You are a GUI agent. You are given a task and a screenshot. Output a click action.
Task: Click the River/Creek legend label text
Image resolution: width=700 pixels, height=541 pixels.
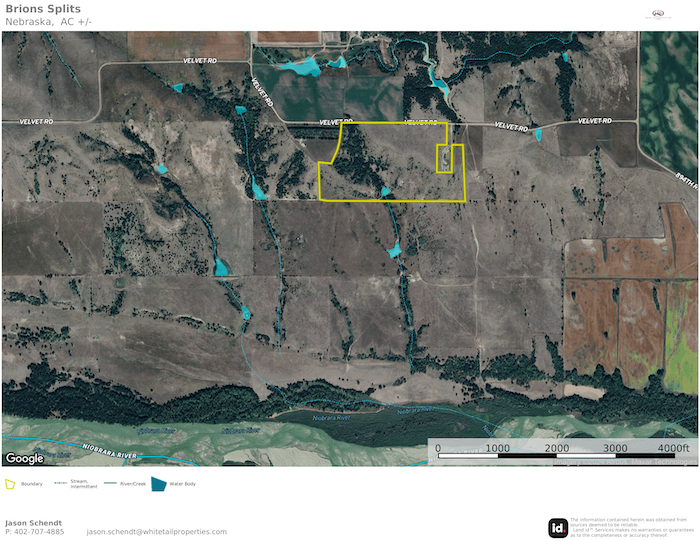tap(133, 484)
